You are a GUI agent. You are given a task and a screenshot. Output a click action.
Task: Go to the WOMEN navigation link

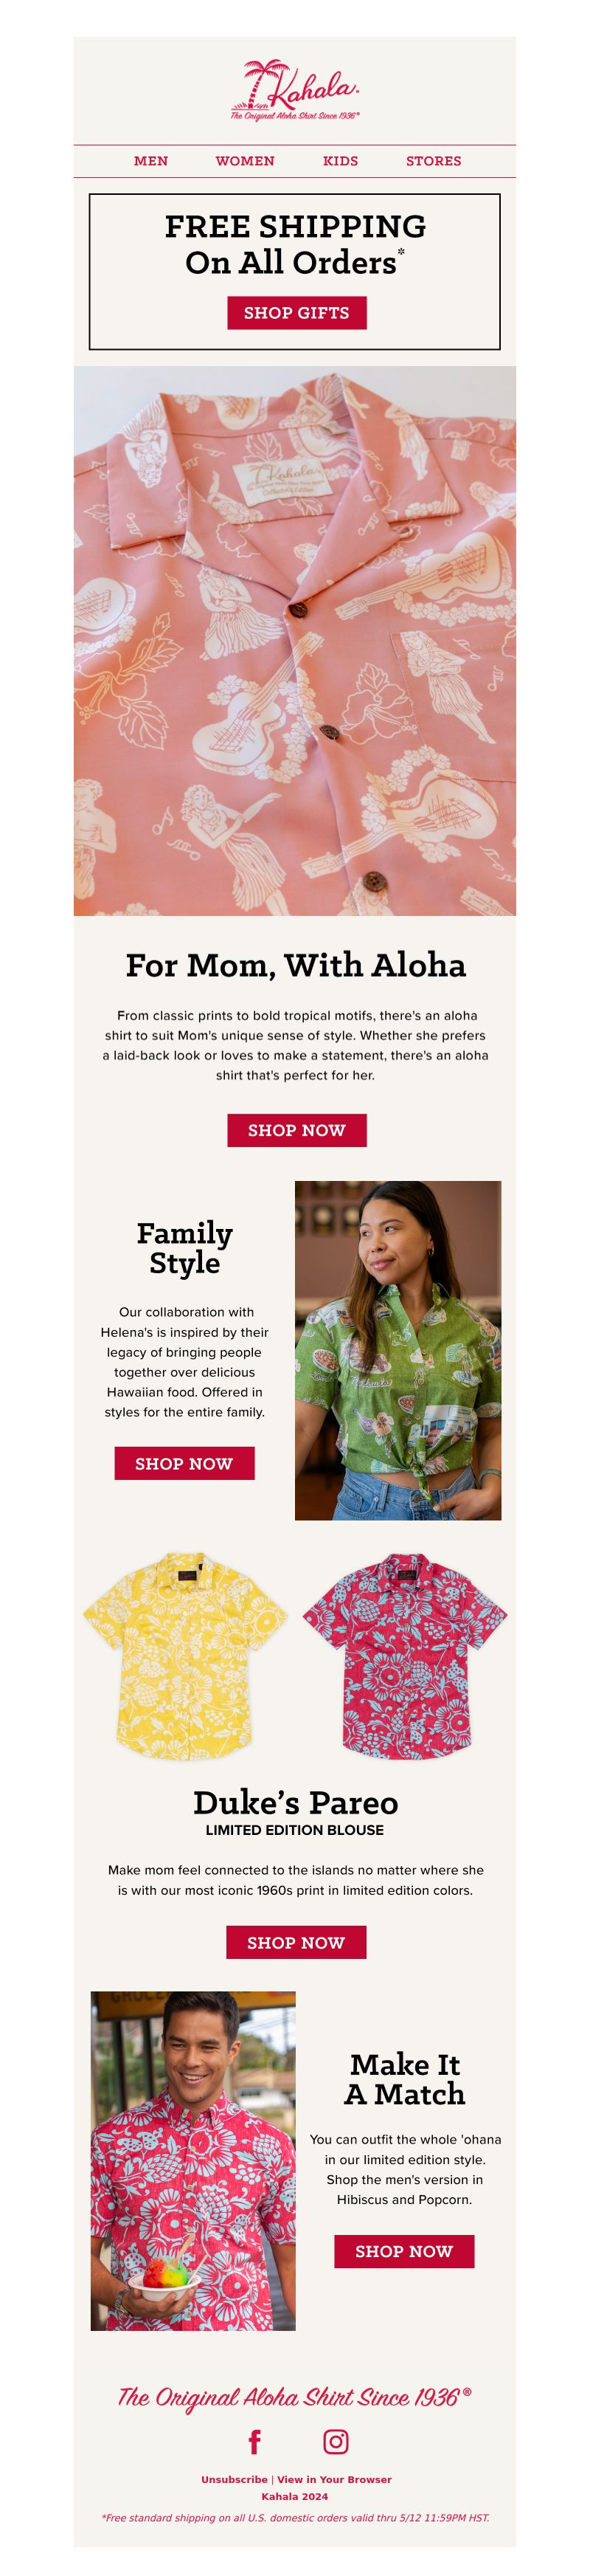pyautogui.click(x=245, y=161)
